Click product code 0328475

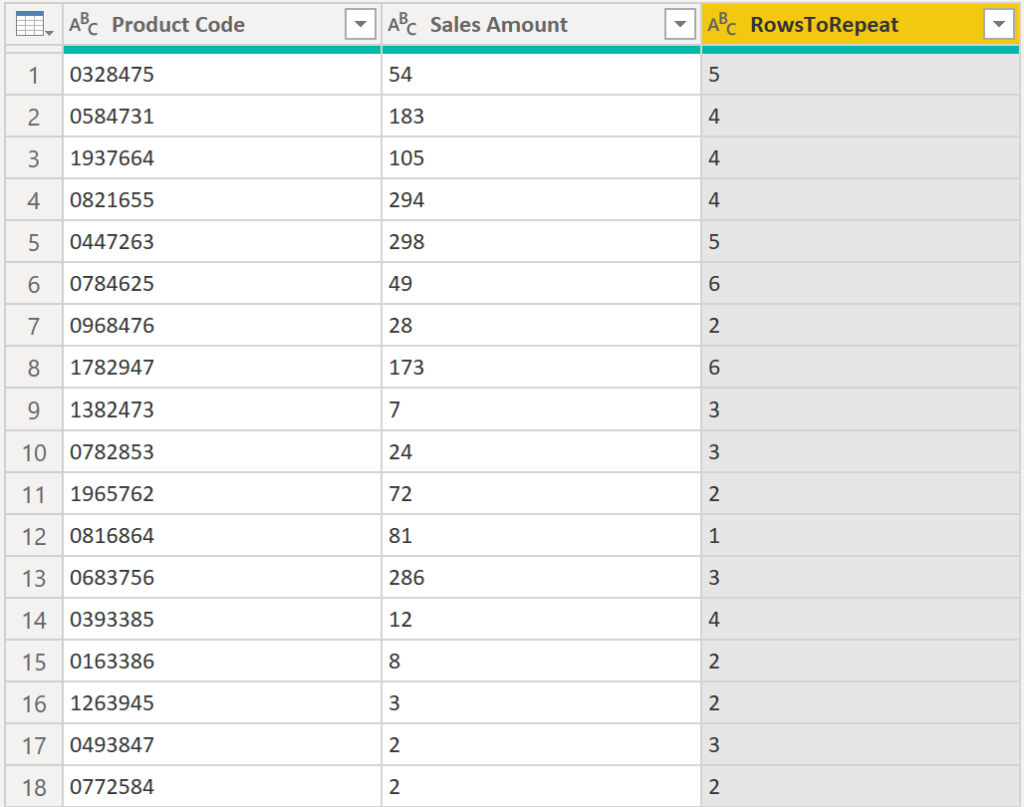pos(112,74)
